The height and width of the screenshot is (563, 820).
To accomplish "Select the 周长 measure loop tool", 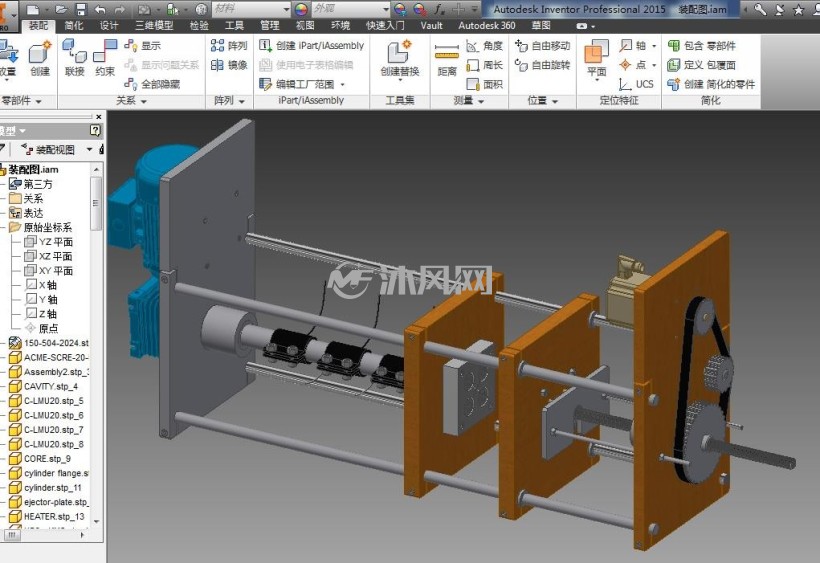I will (484, 65).
